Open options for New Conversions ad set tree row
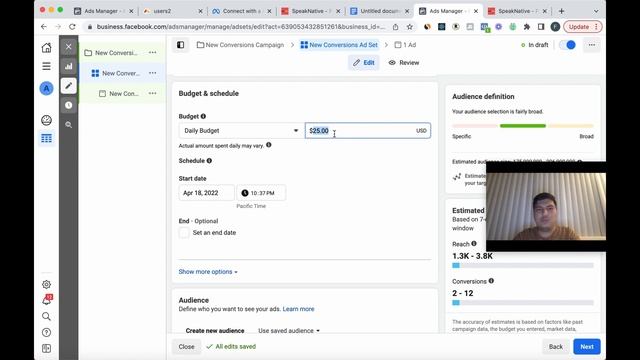The height and width of the screenshot is (360, 640). pyautogui.click(x=153, y=73)
